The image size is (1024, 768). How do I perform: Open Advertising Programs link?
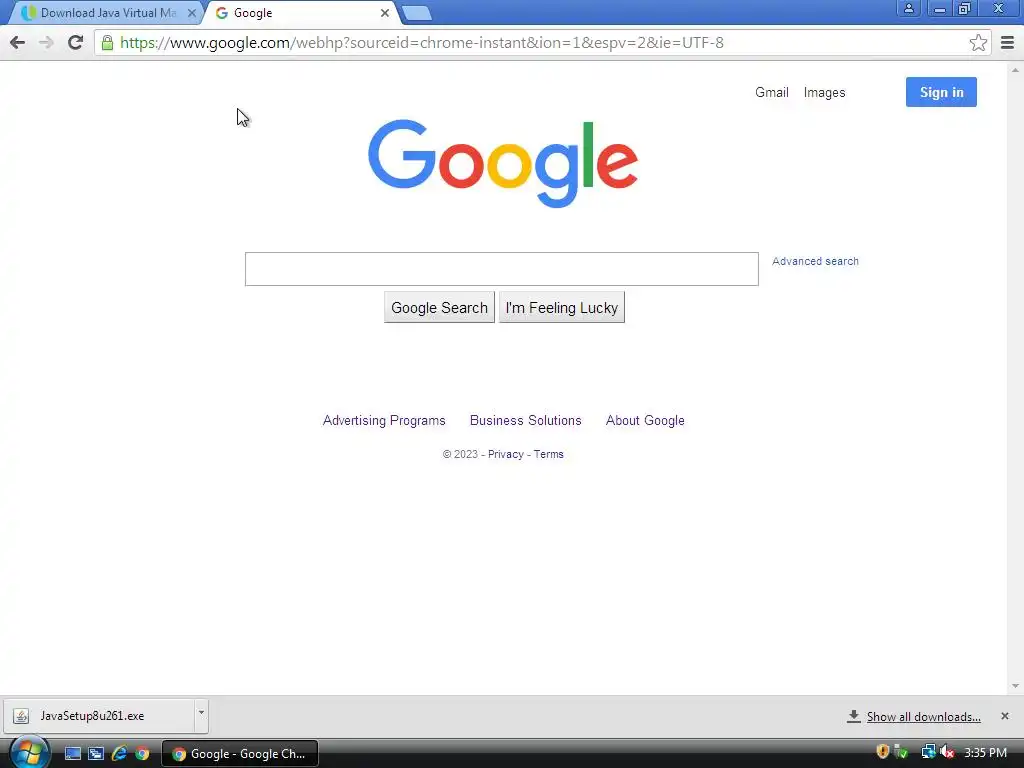384,421
